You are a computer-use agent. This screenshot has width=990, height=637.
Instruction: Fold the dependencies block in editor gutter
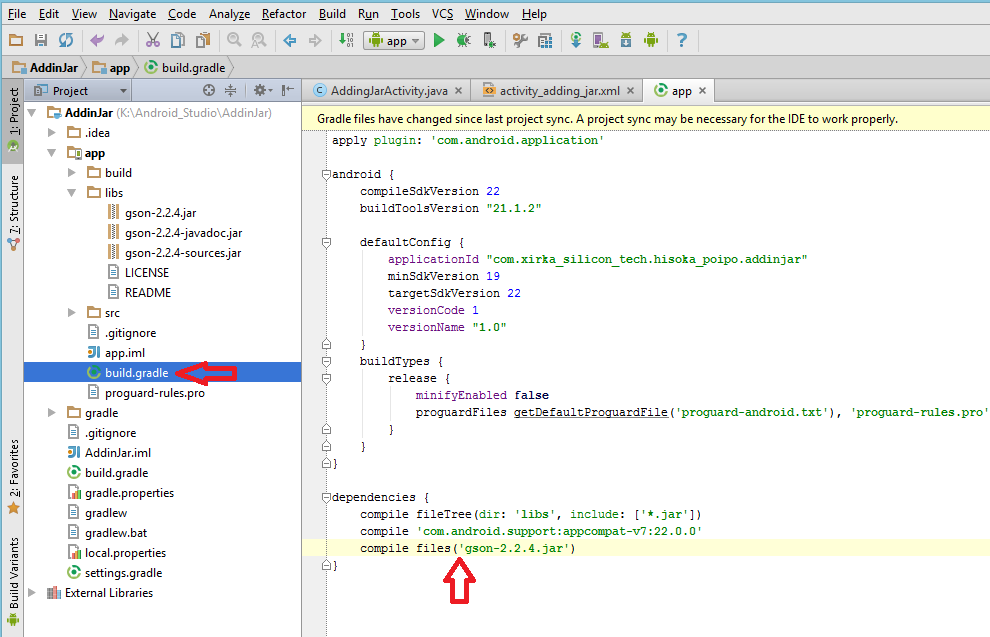tap(326, 497)
